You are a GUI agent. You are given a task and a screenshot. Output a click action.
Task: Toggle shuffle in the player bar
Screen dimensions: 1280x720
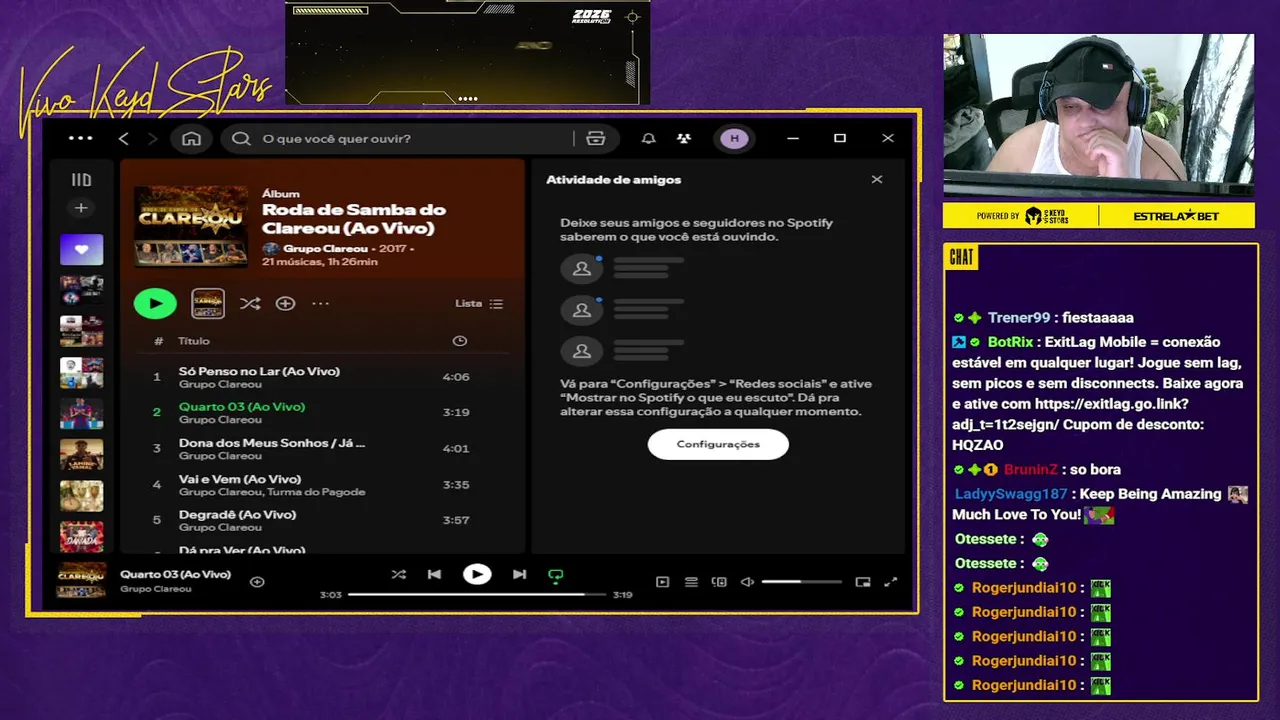click(398, 574)
